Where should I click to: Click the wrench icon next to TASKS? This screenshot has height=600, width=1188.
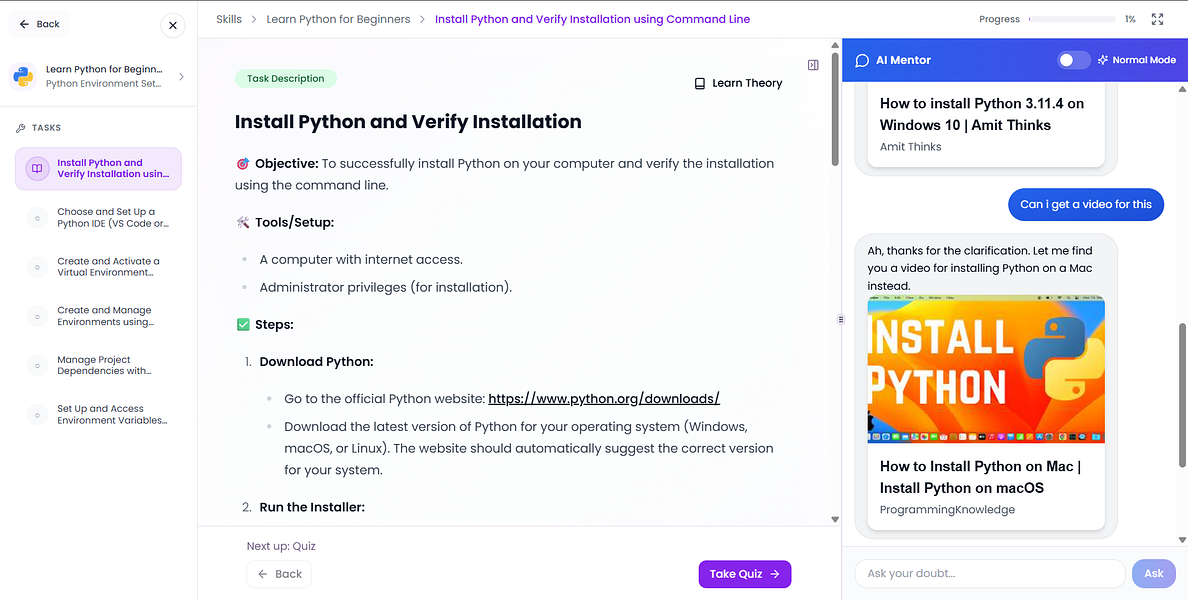coord(20,127)
